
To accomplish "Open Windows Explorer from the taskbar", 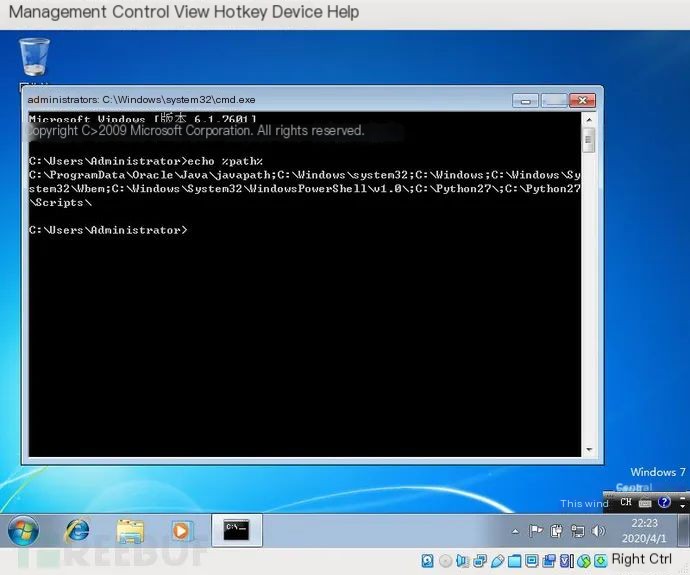I will point(130,531).
